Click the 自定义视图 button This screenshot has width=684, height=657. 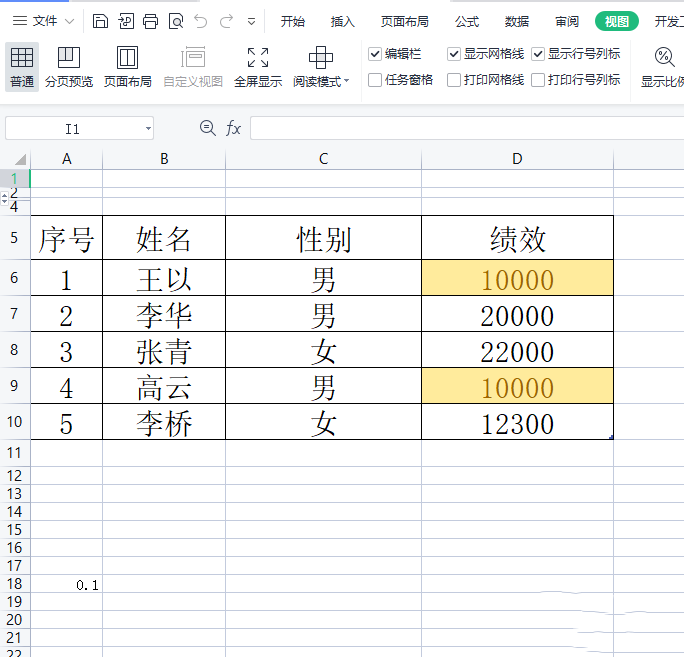tap(193, 67)
